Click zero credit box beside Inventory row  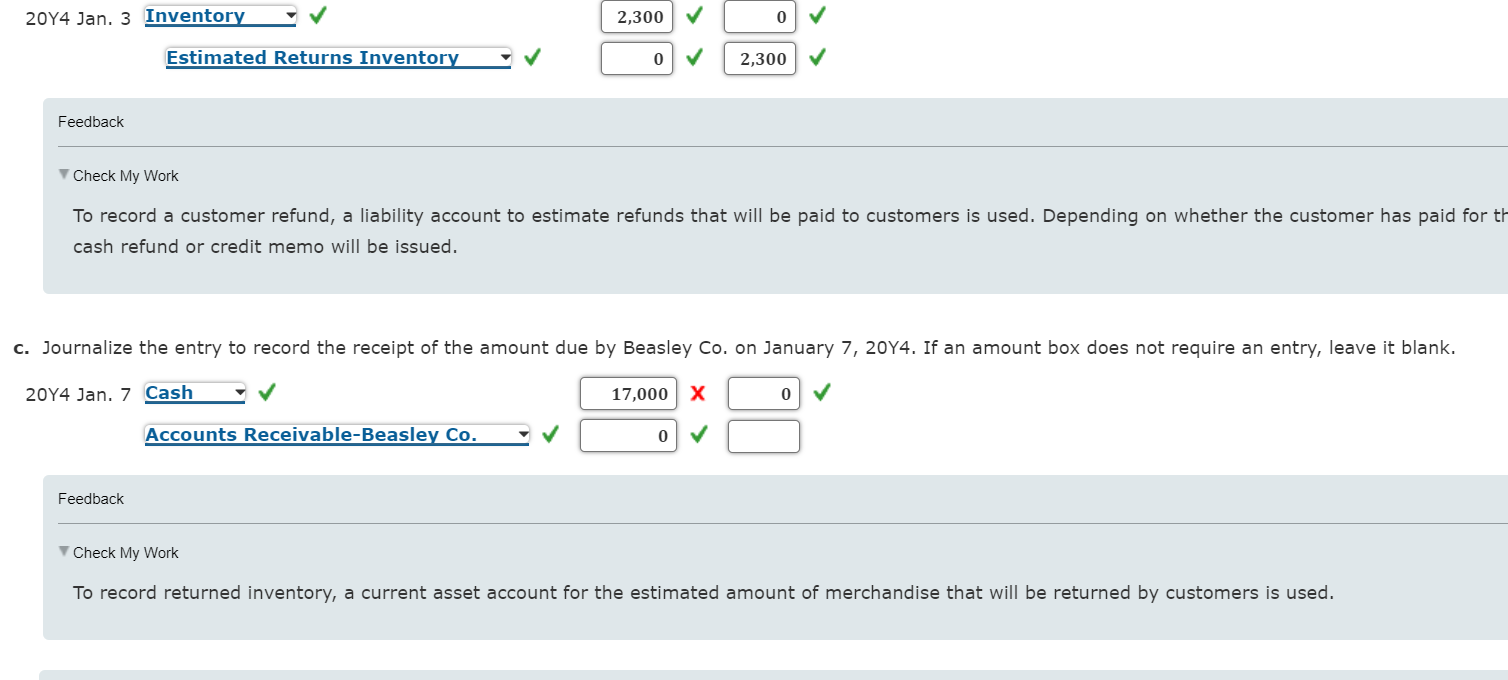(x=759, y=16)
